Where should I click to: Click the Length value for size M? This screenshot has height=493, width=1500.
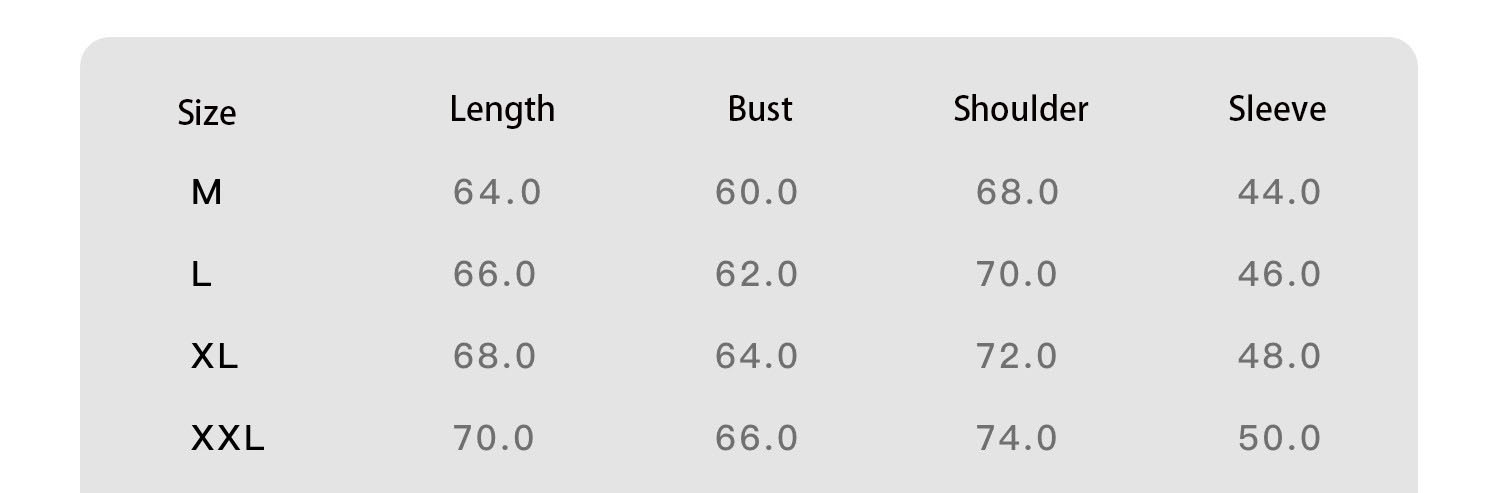[497, 191]
